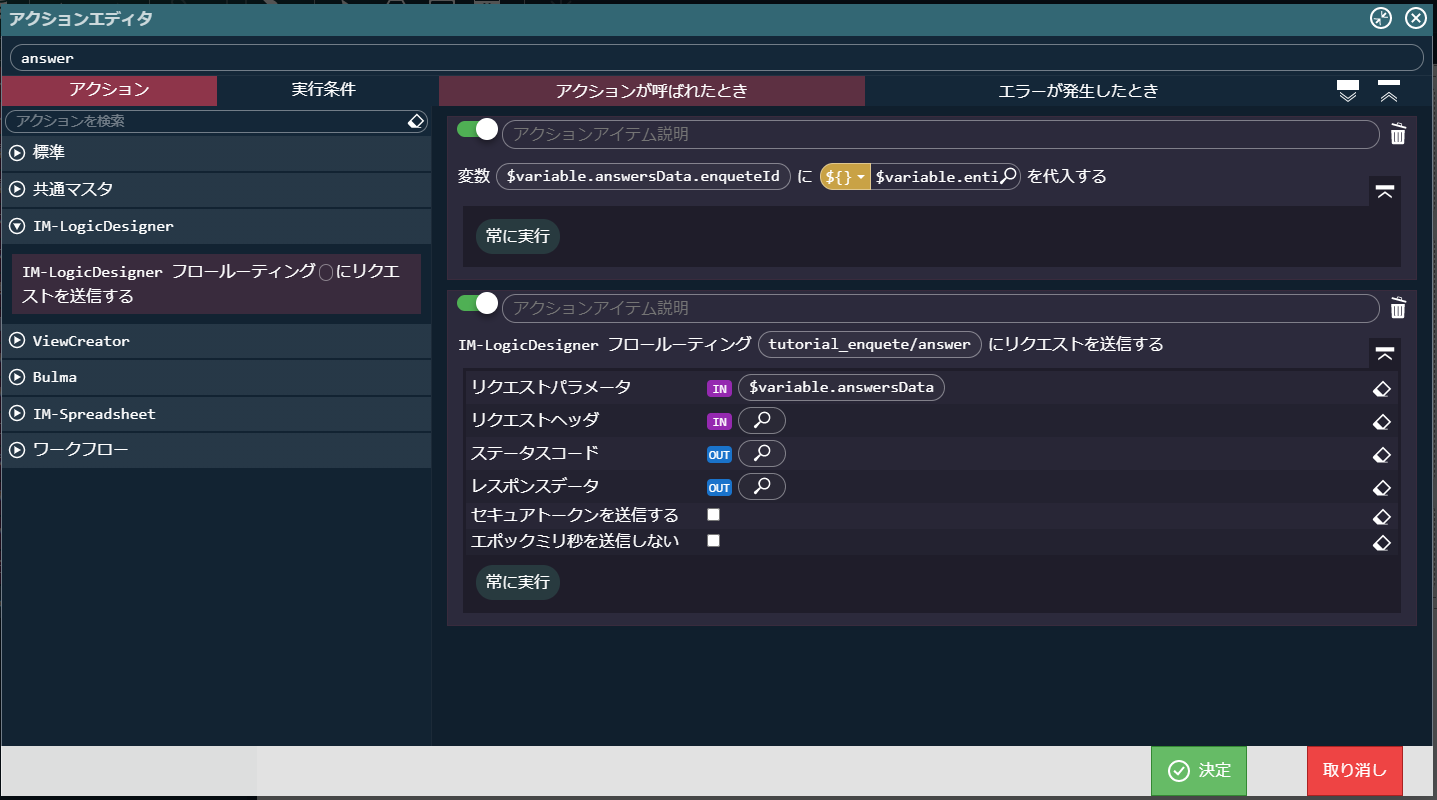Collapse all action items icon

[x=1389, y=91]
